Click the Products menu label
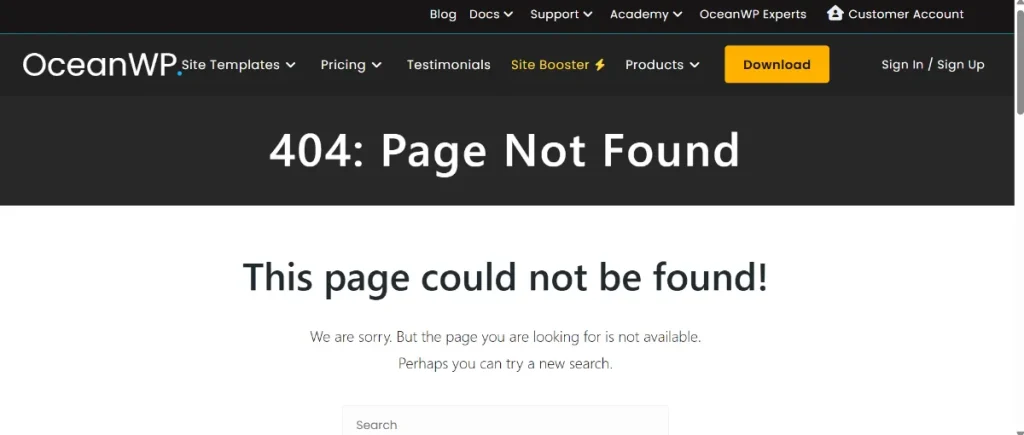This screenshot has width=1024, height=435. 654,65
